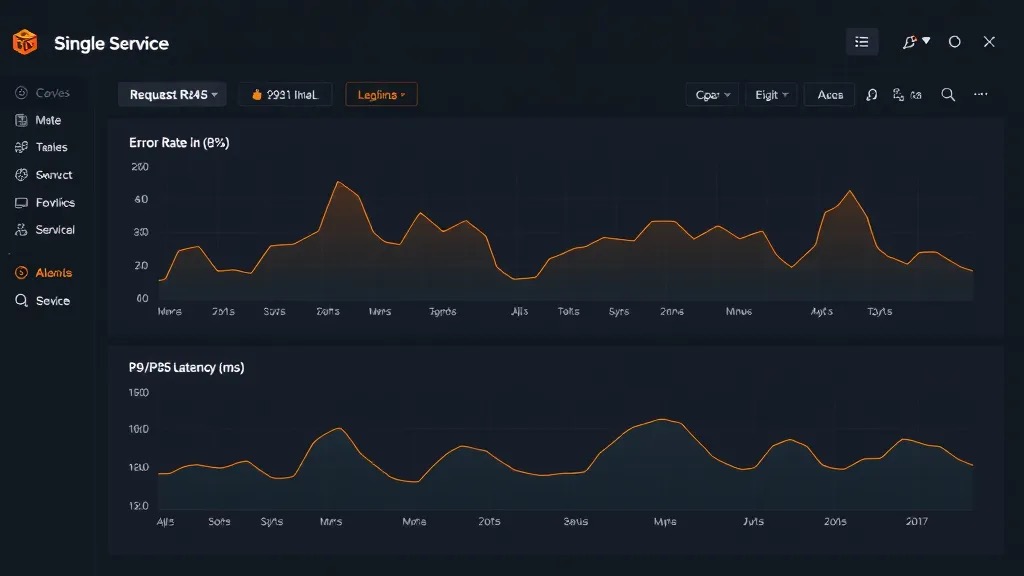This screenshot has height=576, width=1024.
Task: Open the list view icon button
Action: coord(862,42)
